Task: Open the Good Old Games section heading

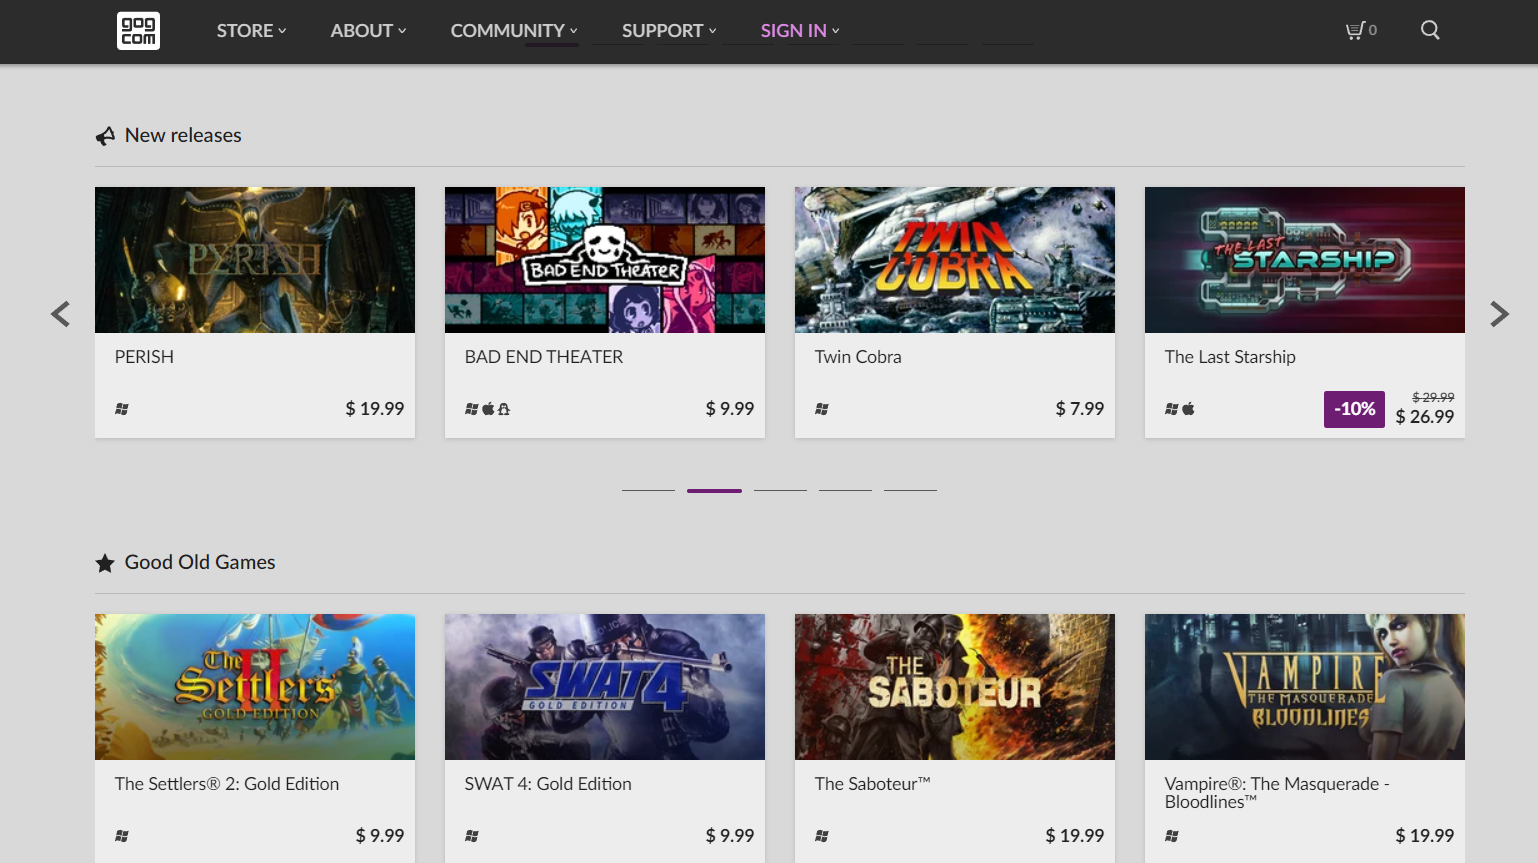Action: coord(200,563)
